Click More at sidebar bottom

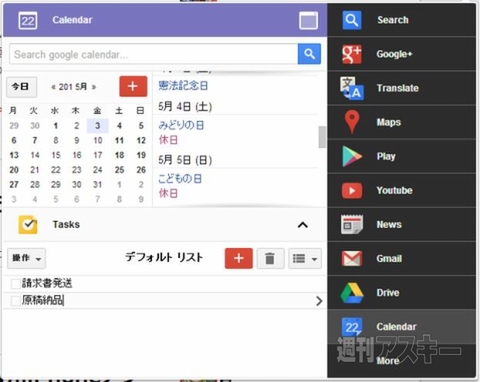(388, 361)
